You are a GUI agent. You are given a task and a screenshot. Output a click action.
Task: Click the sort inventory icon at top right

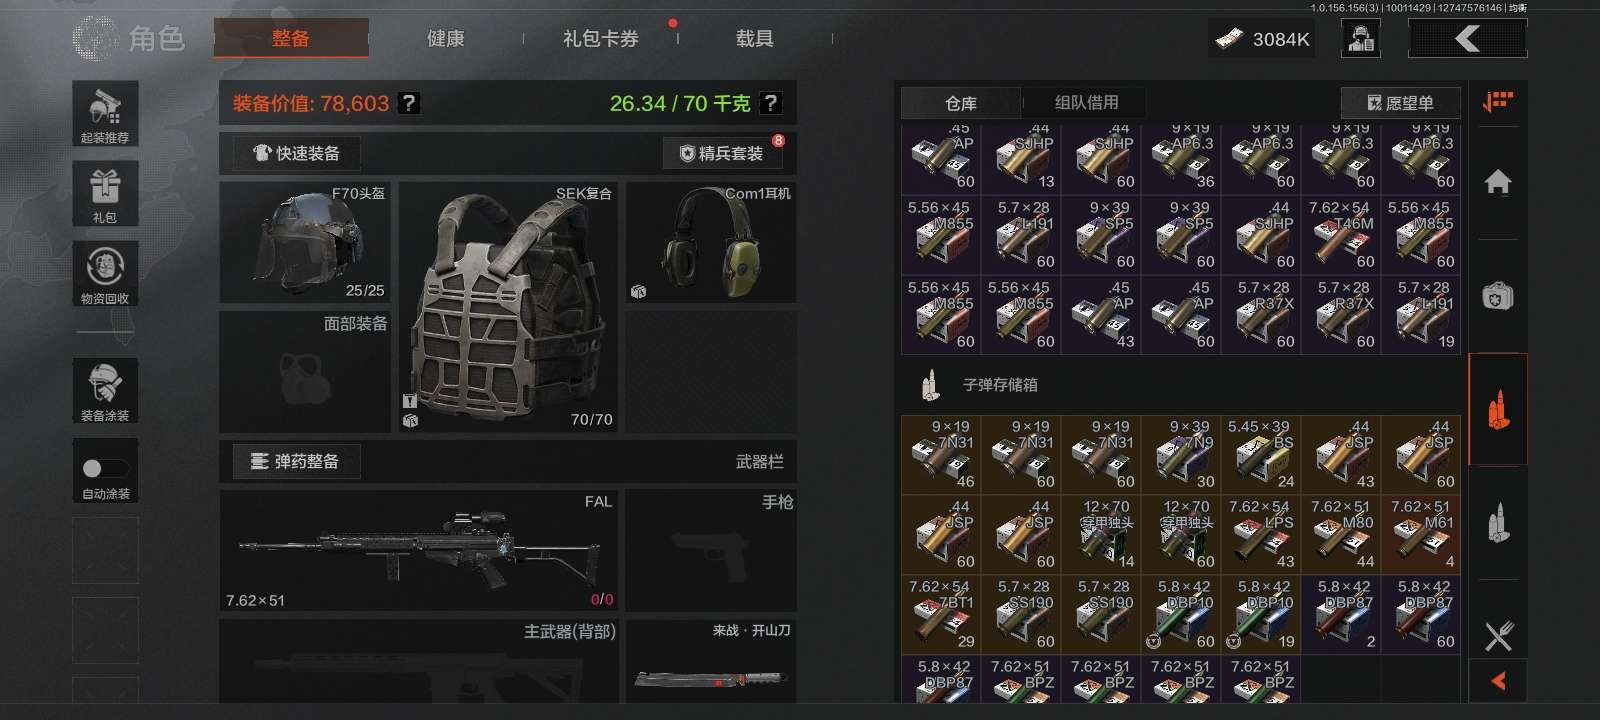(1497, 102)
